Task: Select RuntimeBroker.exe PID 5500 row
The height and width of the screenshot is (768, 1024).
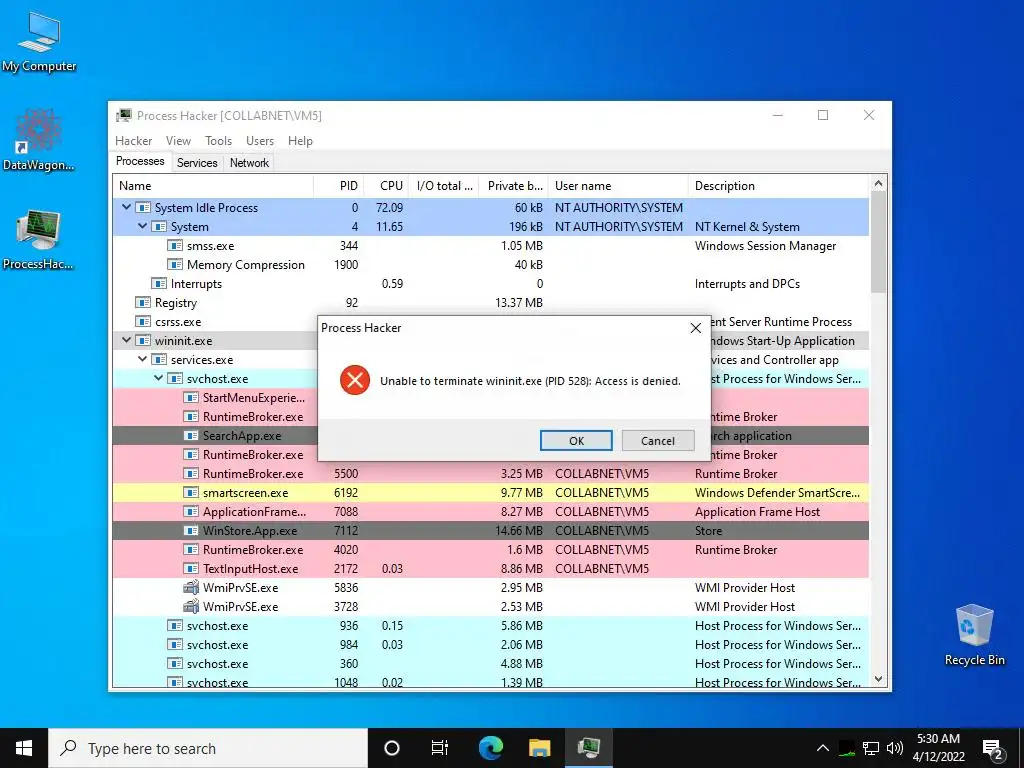Action: 490,473
